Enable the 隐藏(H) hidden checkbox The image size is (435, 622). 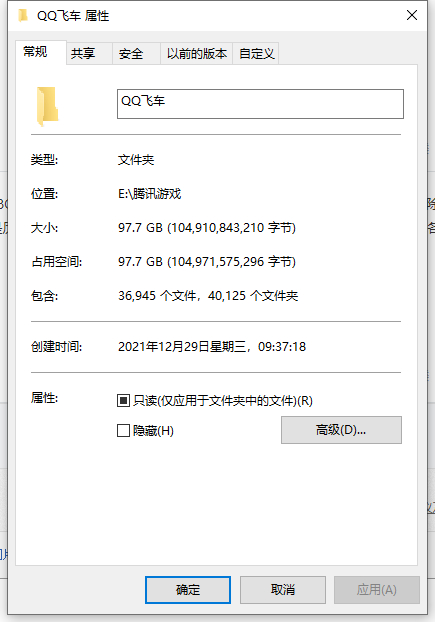pos(123,430)
